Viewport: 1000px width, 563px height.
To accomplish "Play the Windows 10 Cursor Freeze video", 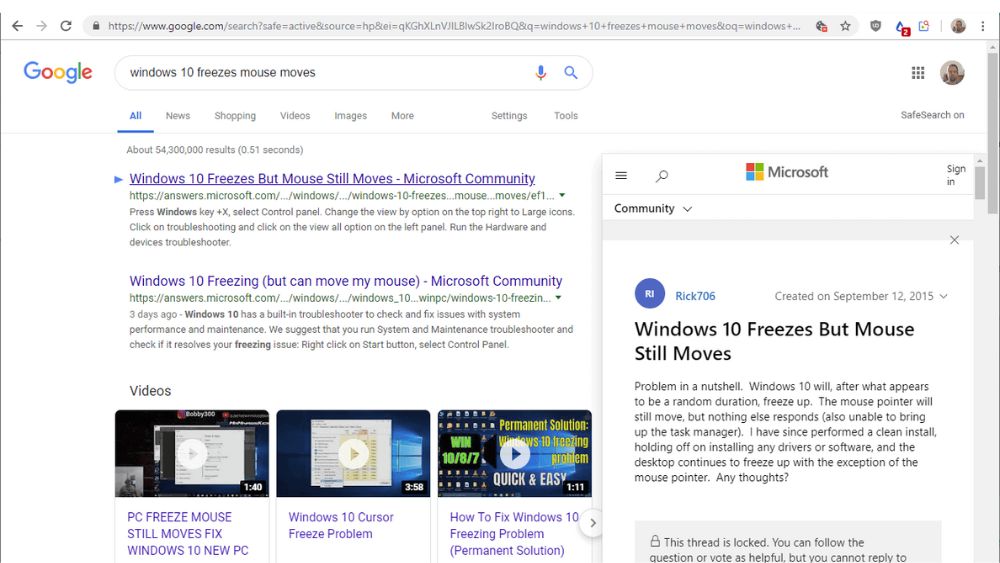I will [x=353, y=453].
